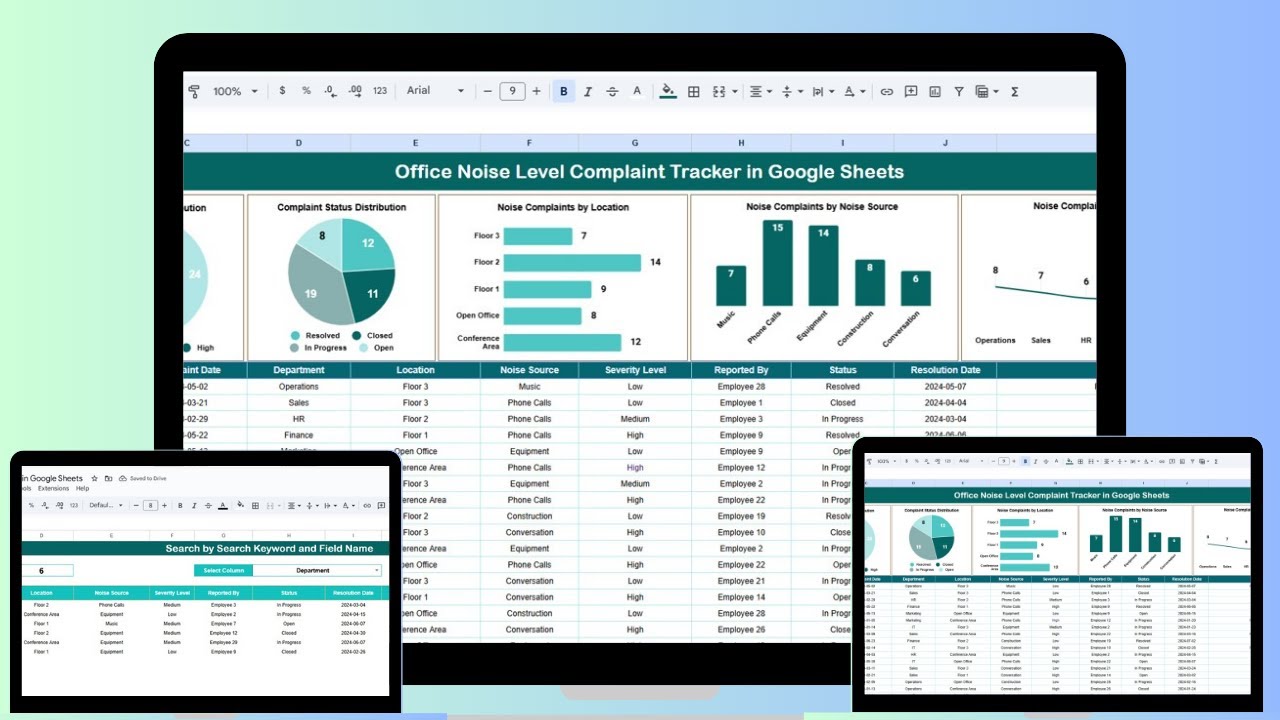Click the Saved to Drive cloud icon

tap(123, 478)
